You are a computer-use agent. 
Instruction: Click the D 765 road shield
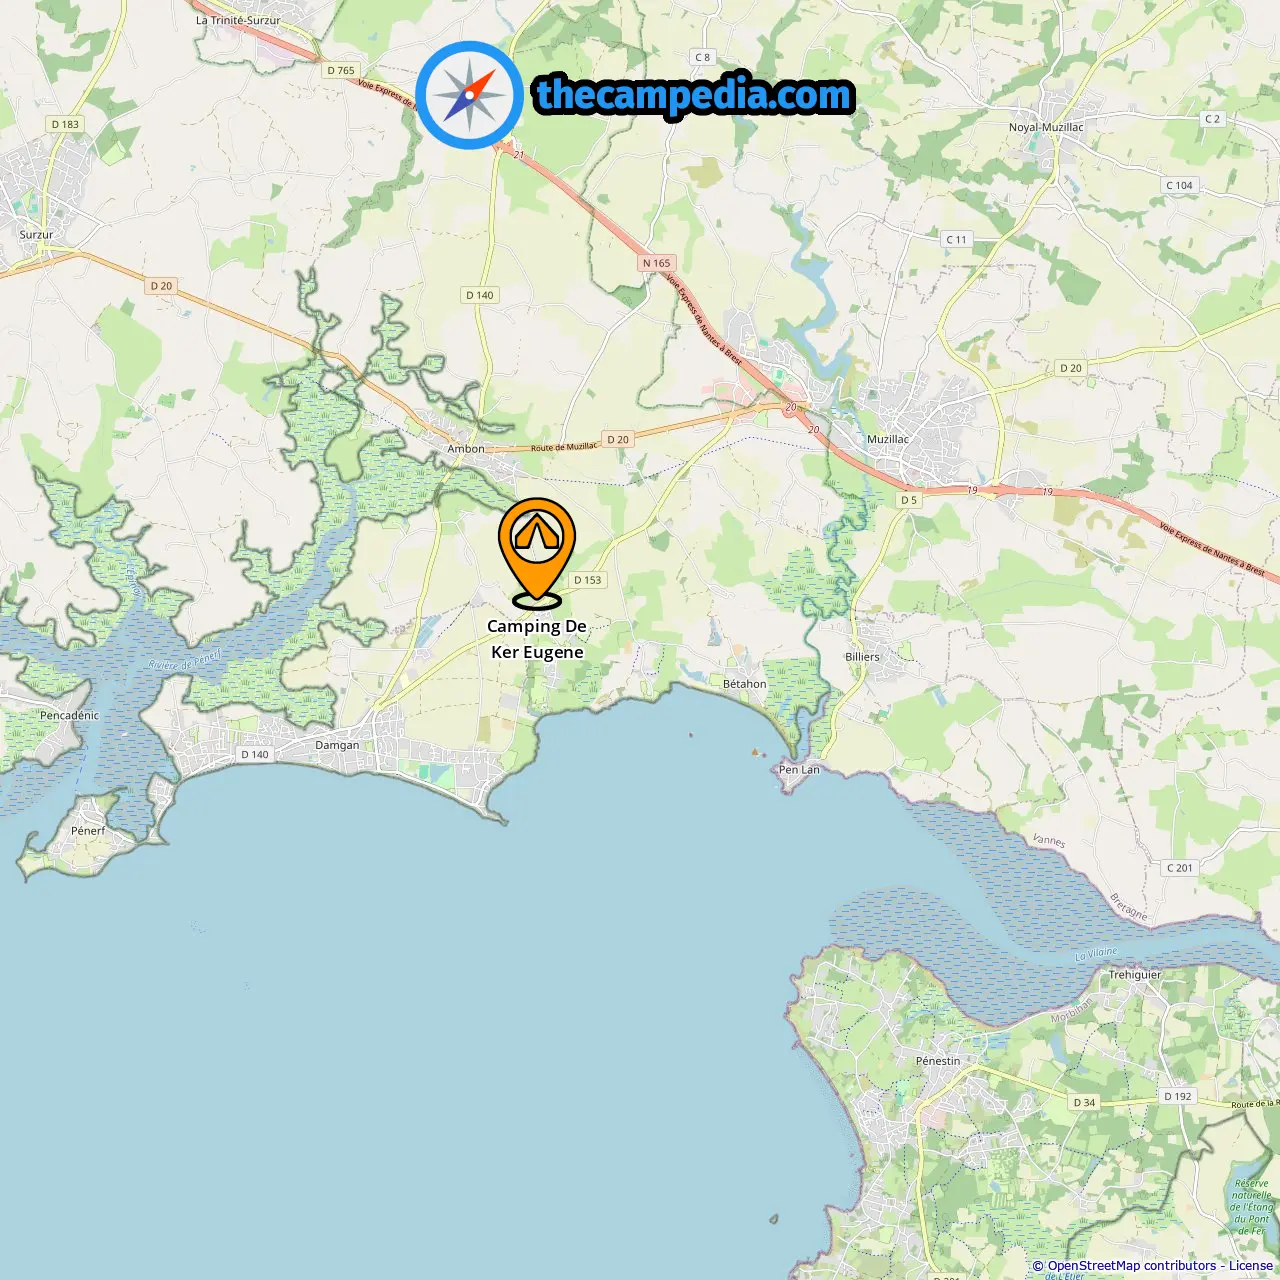[341, 70]
